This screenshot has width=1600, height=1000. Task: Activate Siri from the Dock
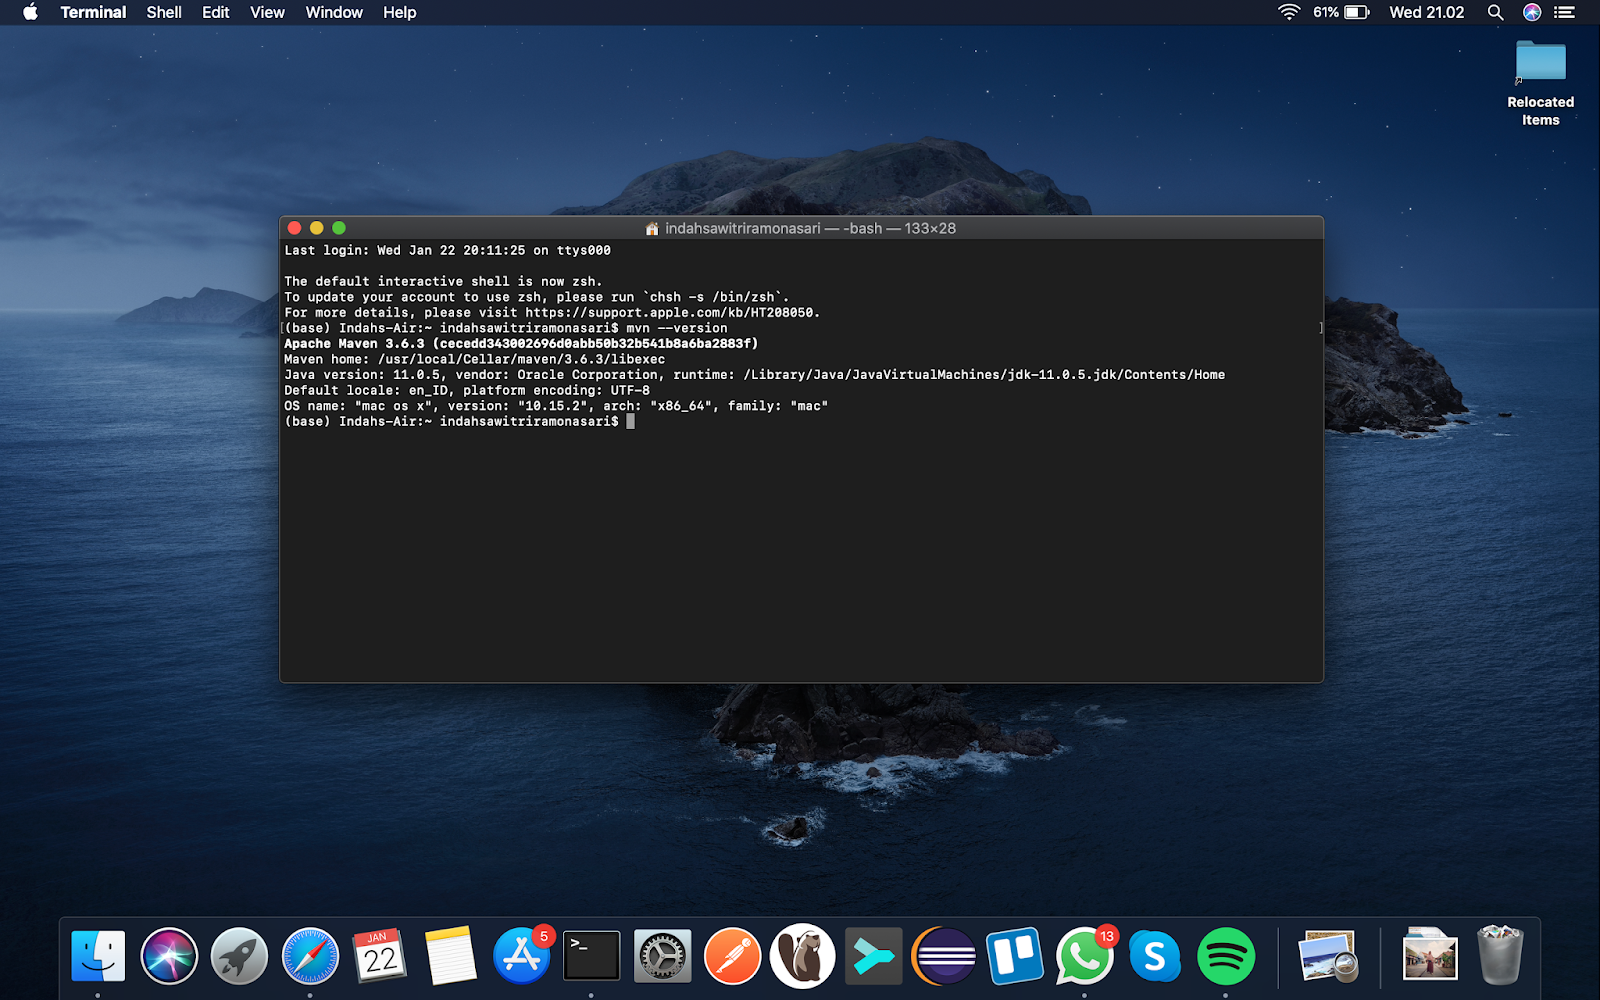169,956
